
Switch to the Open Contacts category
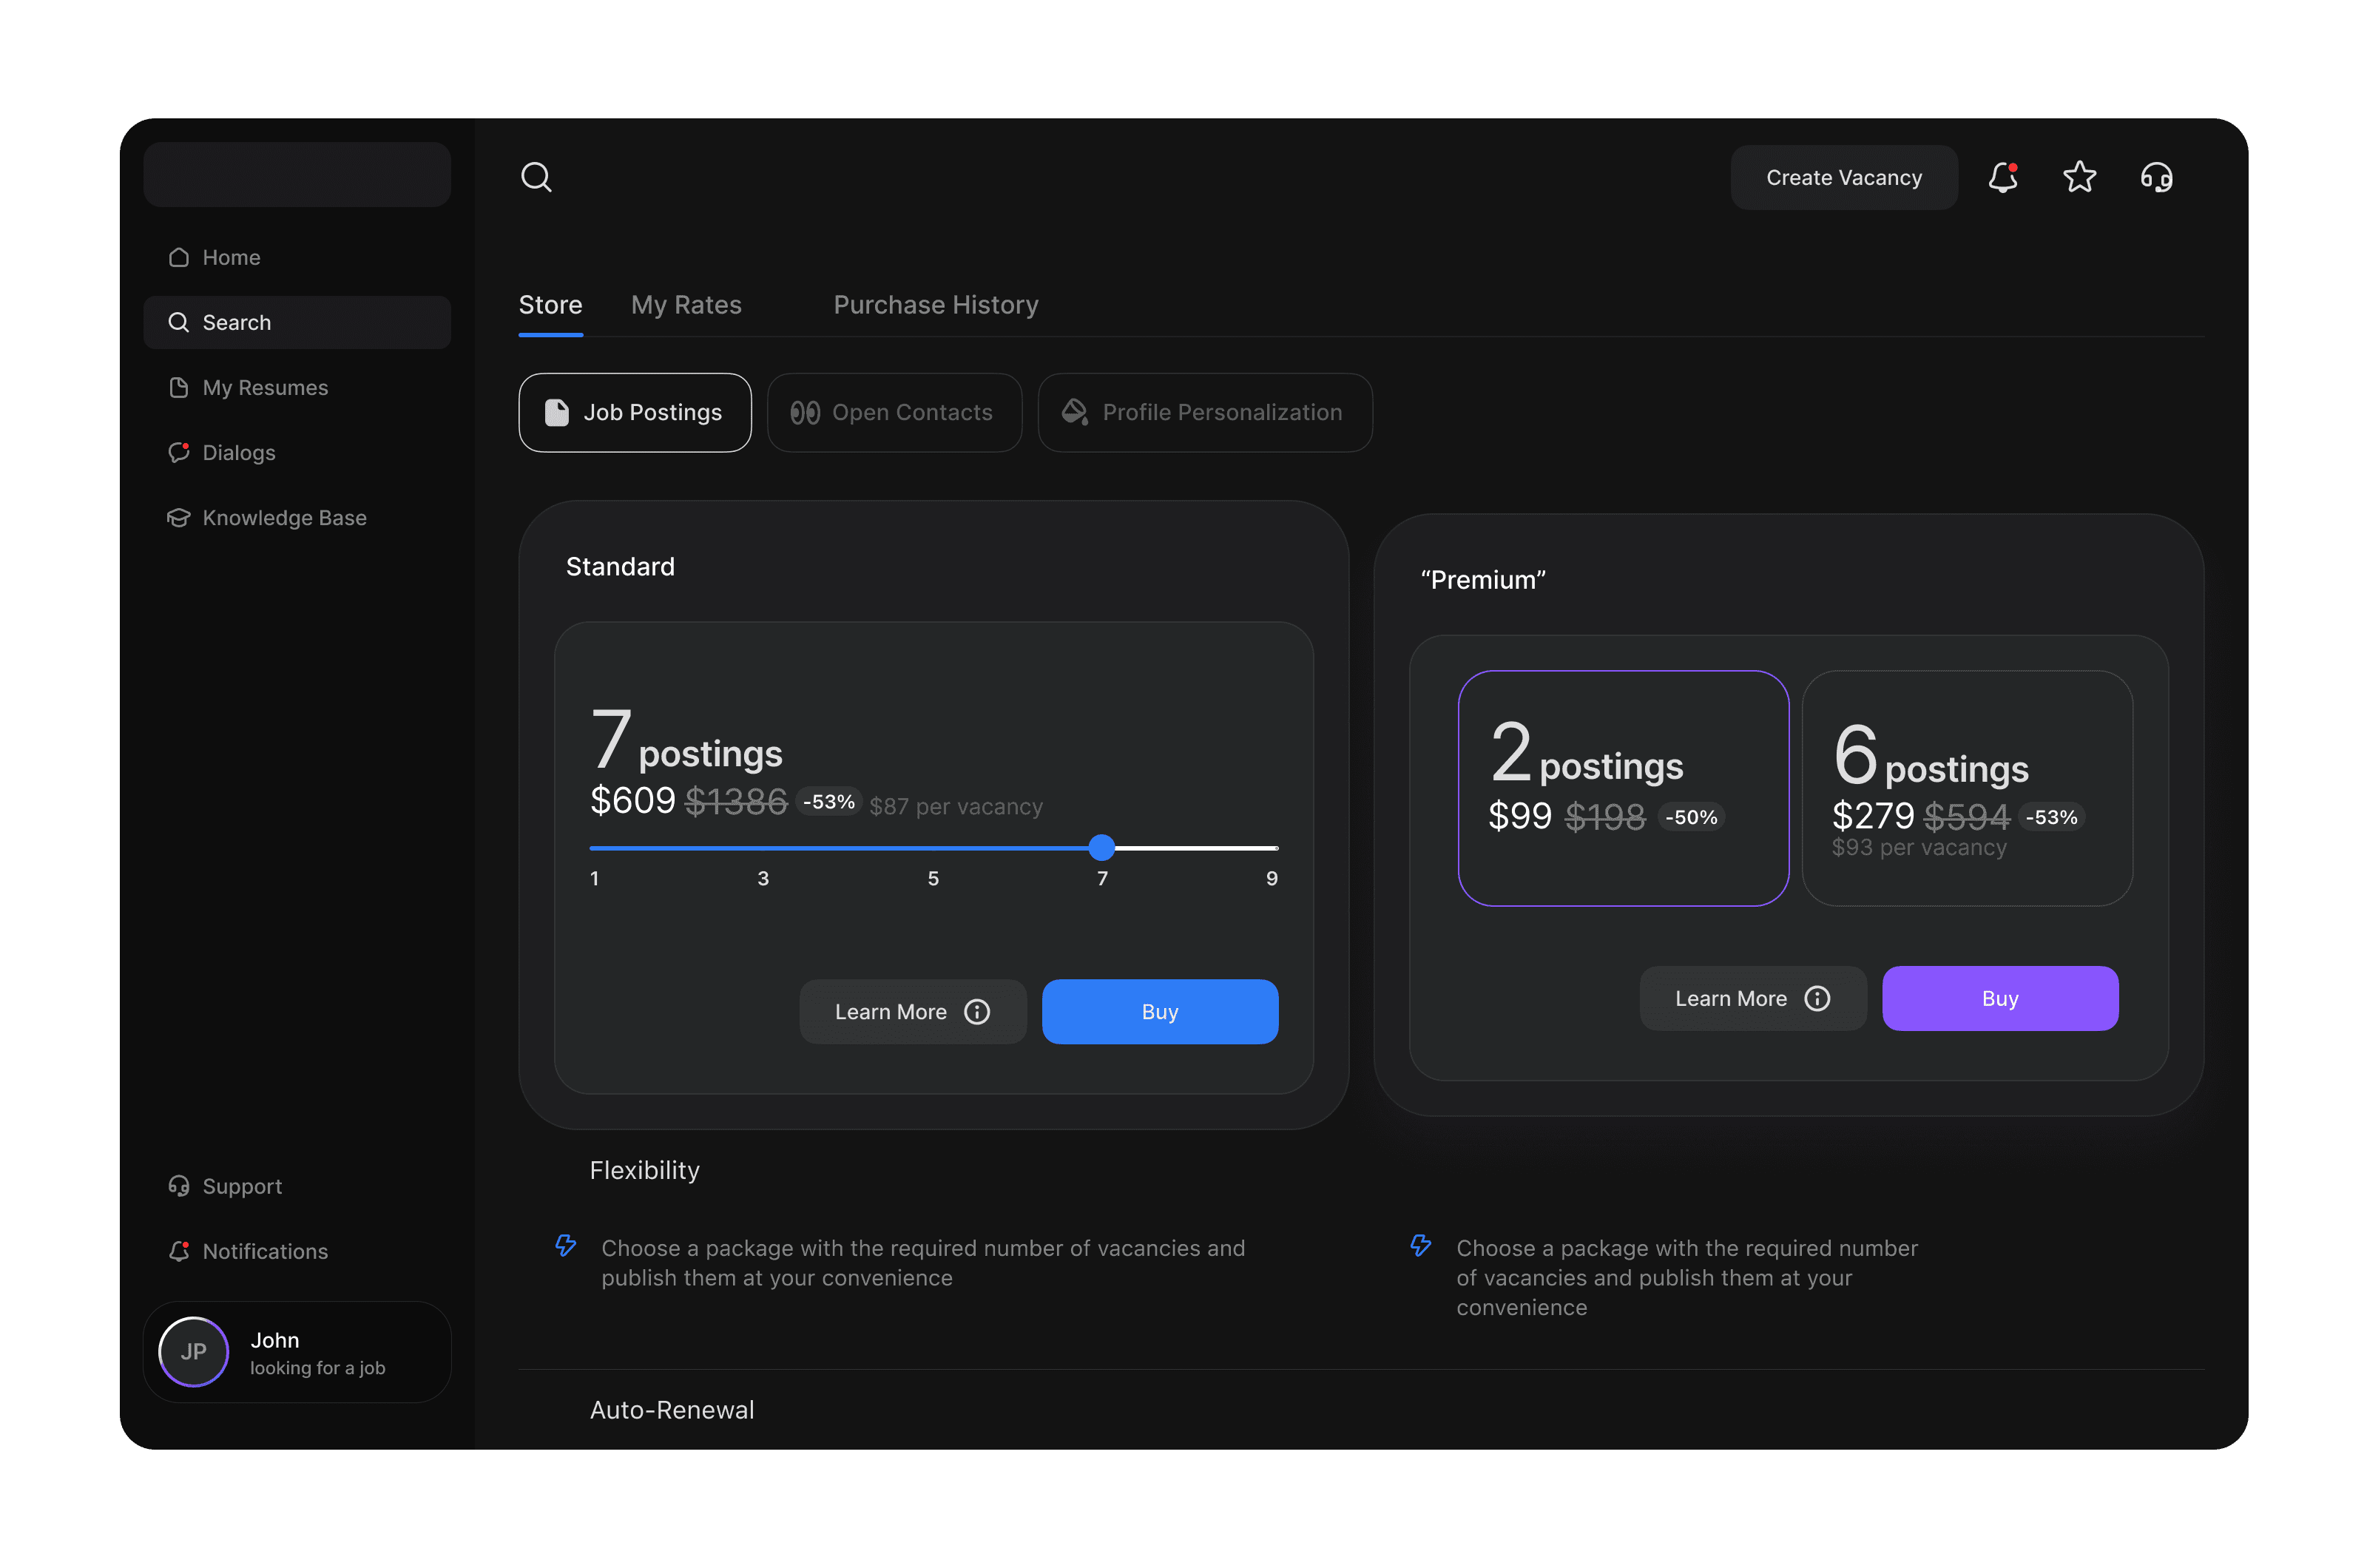point(894,412)
